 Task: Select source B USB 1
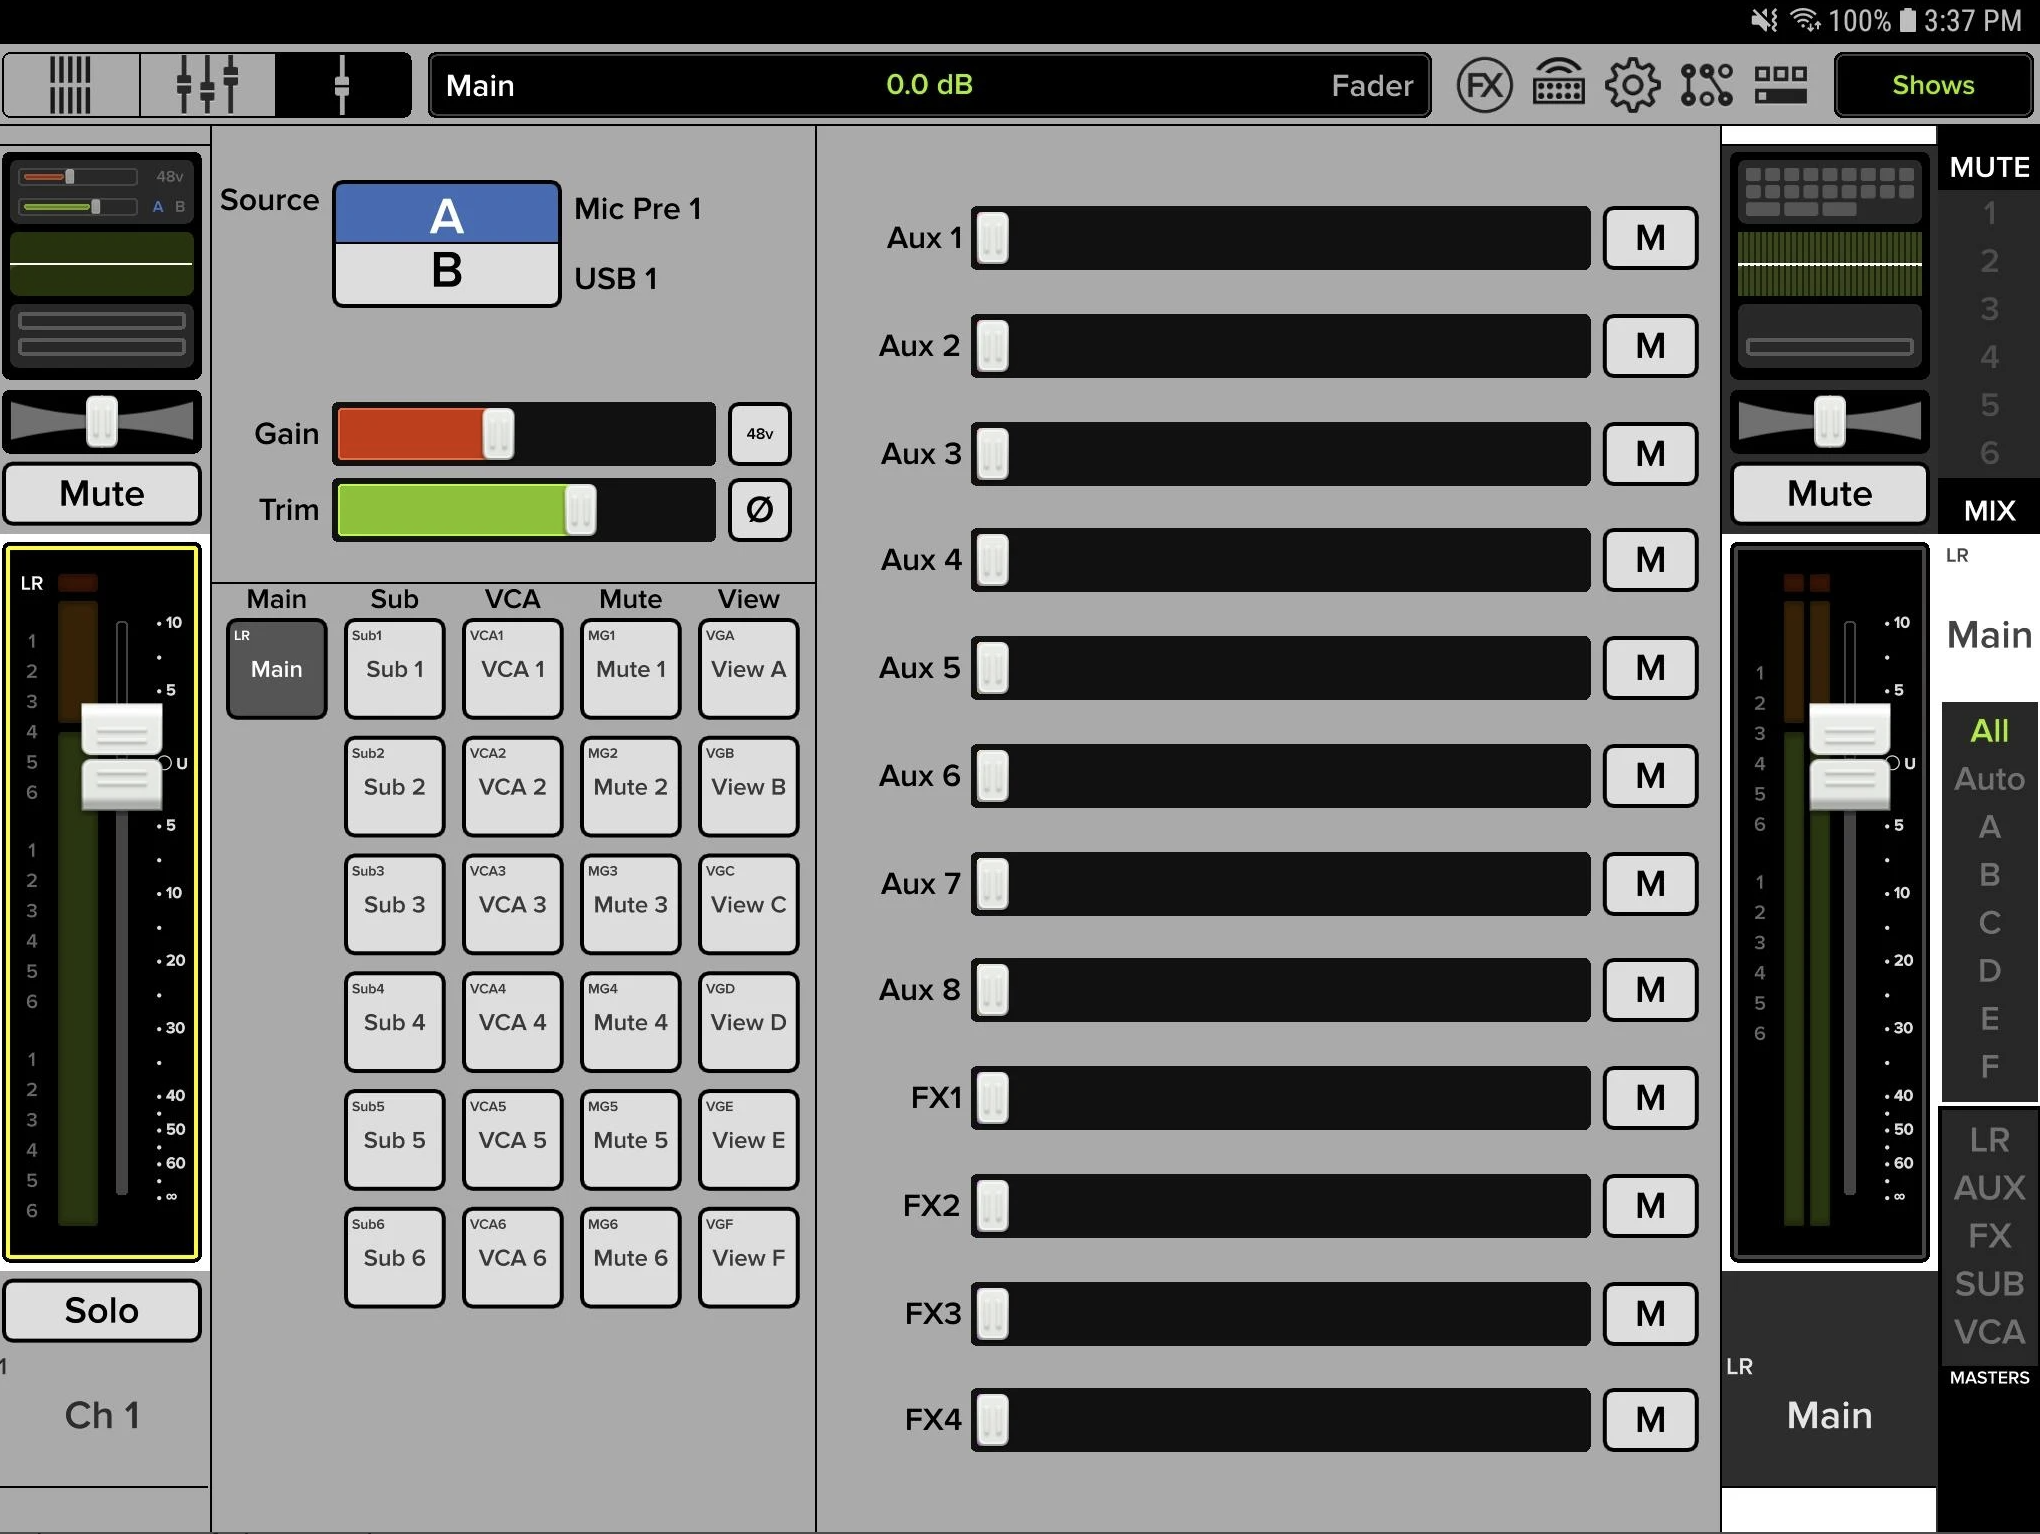click(446, 273)
